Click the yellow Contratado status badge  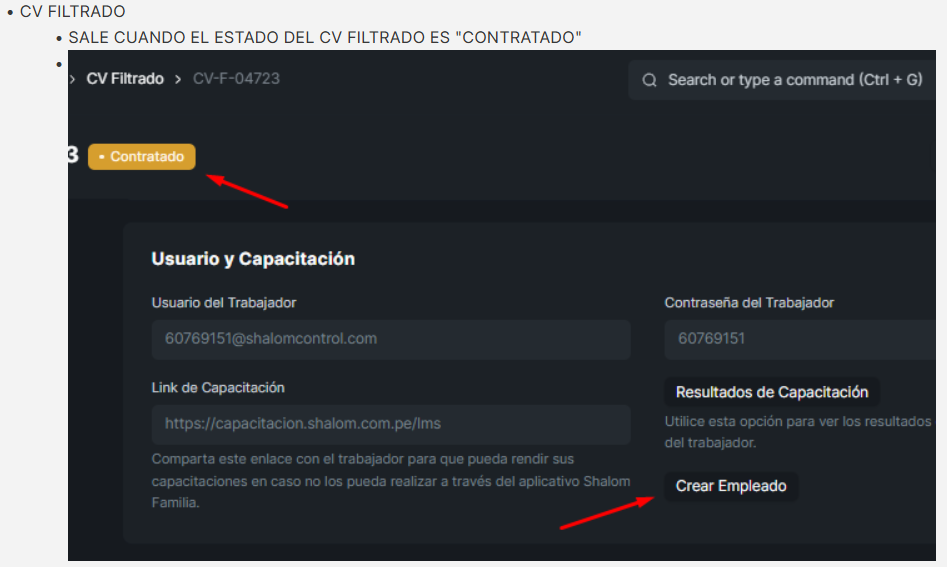click(x=142, y=157)
